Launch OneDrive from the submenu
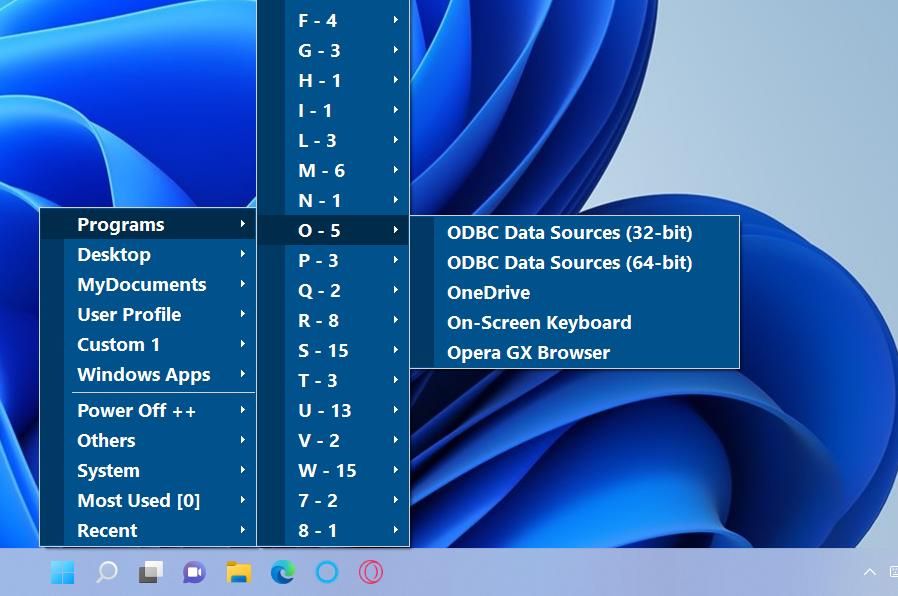The width and height of the screenshot is (898, 596). click(x=575, y=293)
